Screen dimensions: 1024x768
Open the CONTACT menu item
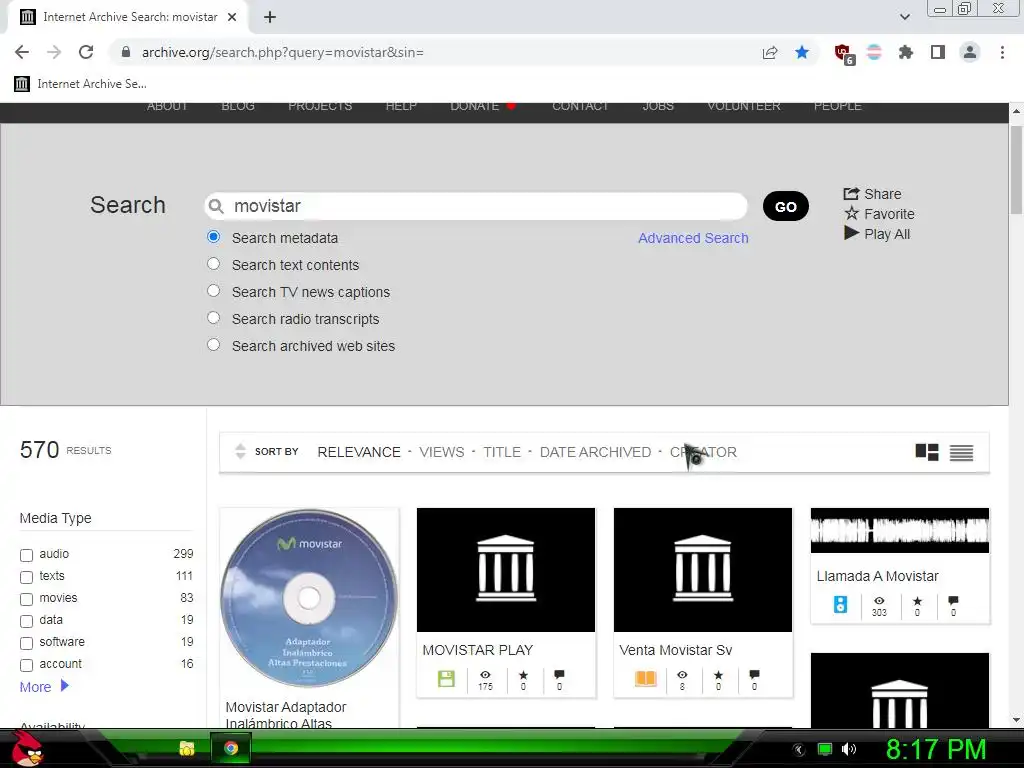580,106
